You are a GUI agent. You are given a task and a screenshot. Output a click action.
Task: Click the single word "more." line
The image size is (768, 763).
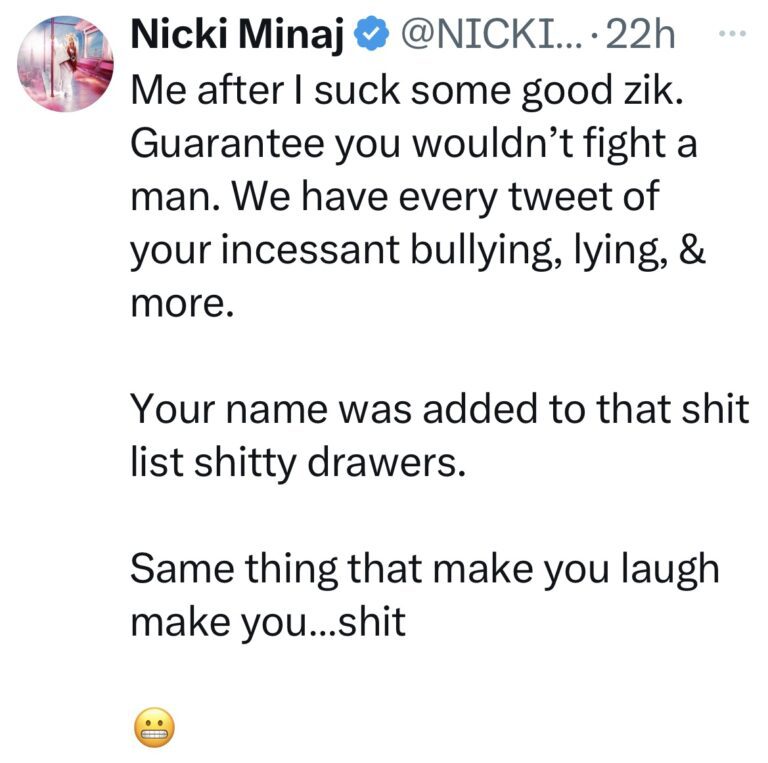point(182,298)
